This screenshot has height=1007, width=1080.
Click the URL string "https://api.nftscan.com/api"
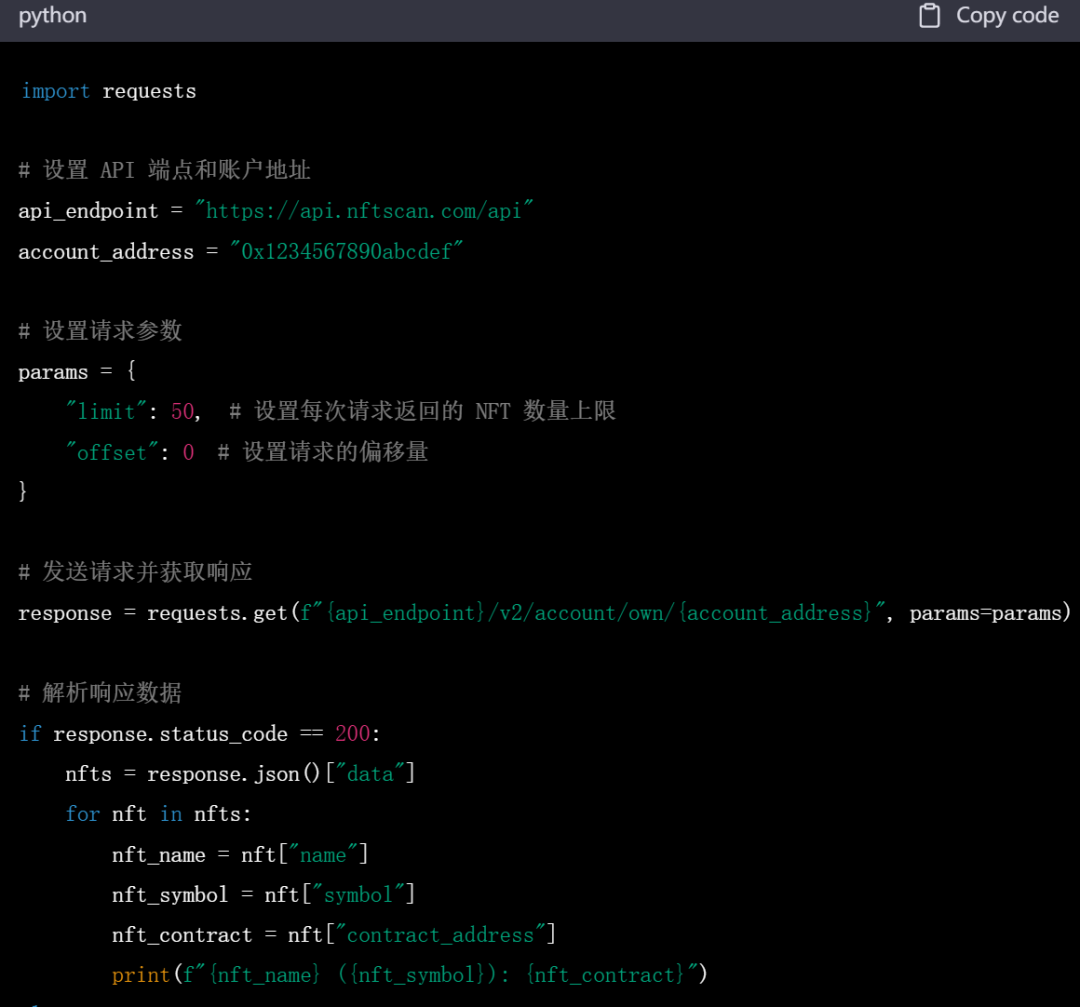[364, 211]
